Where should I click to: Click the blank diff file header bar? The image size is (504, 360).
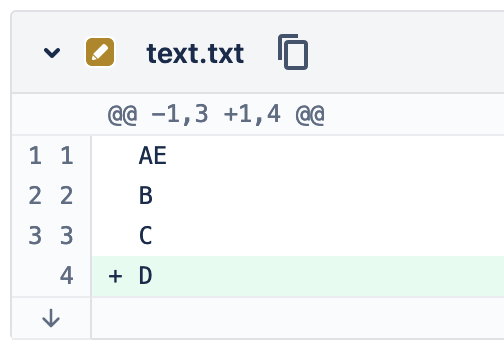coord(407,52)
